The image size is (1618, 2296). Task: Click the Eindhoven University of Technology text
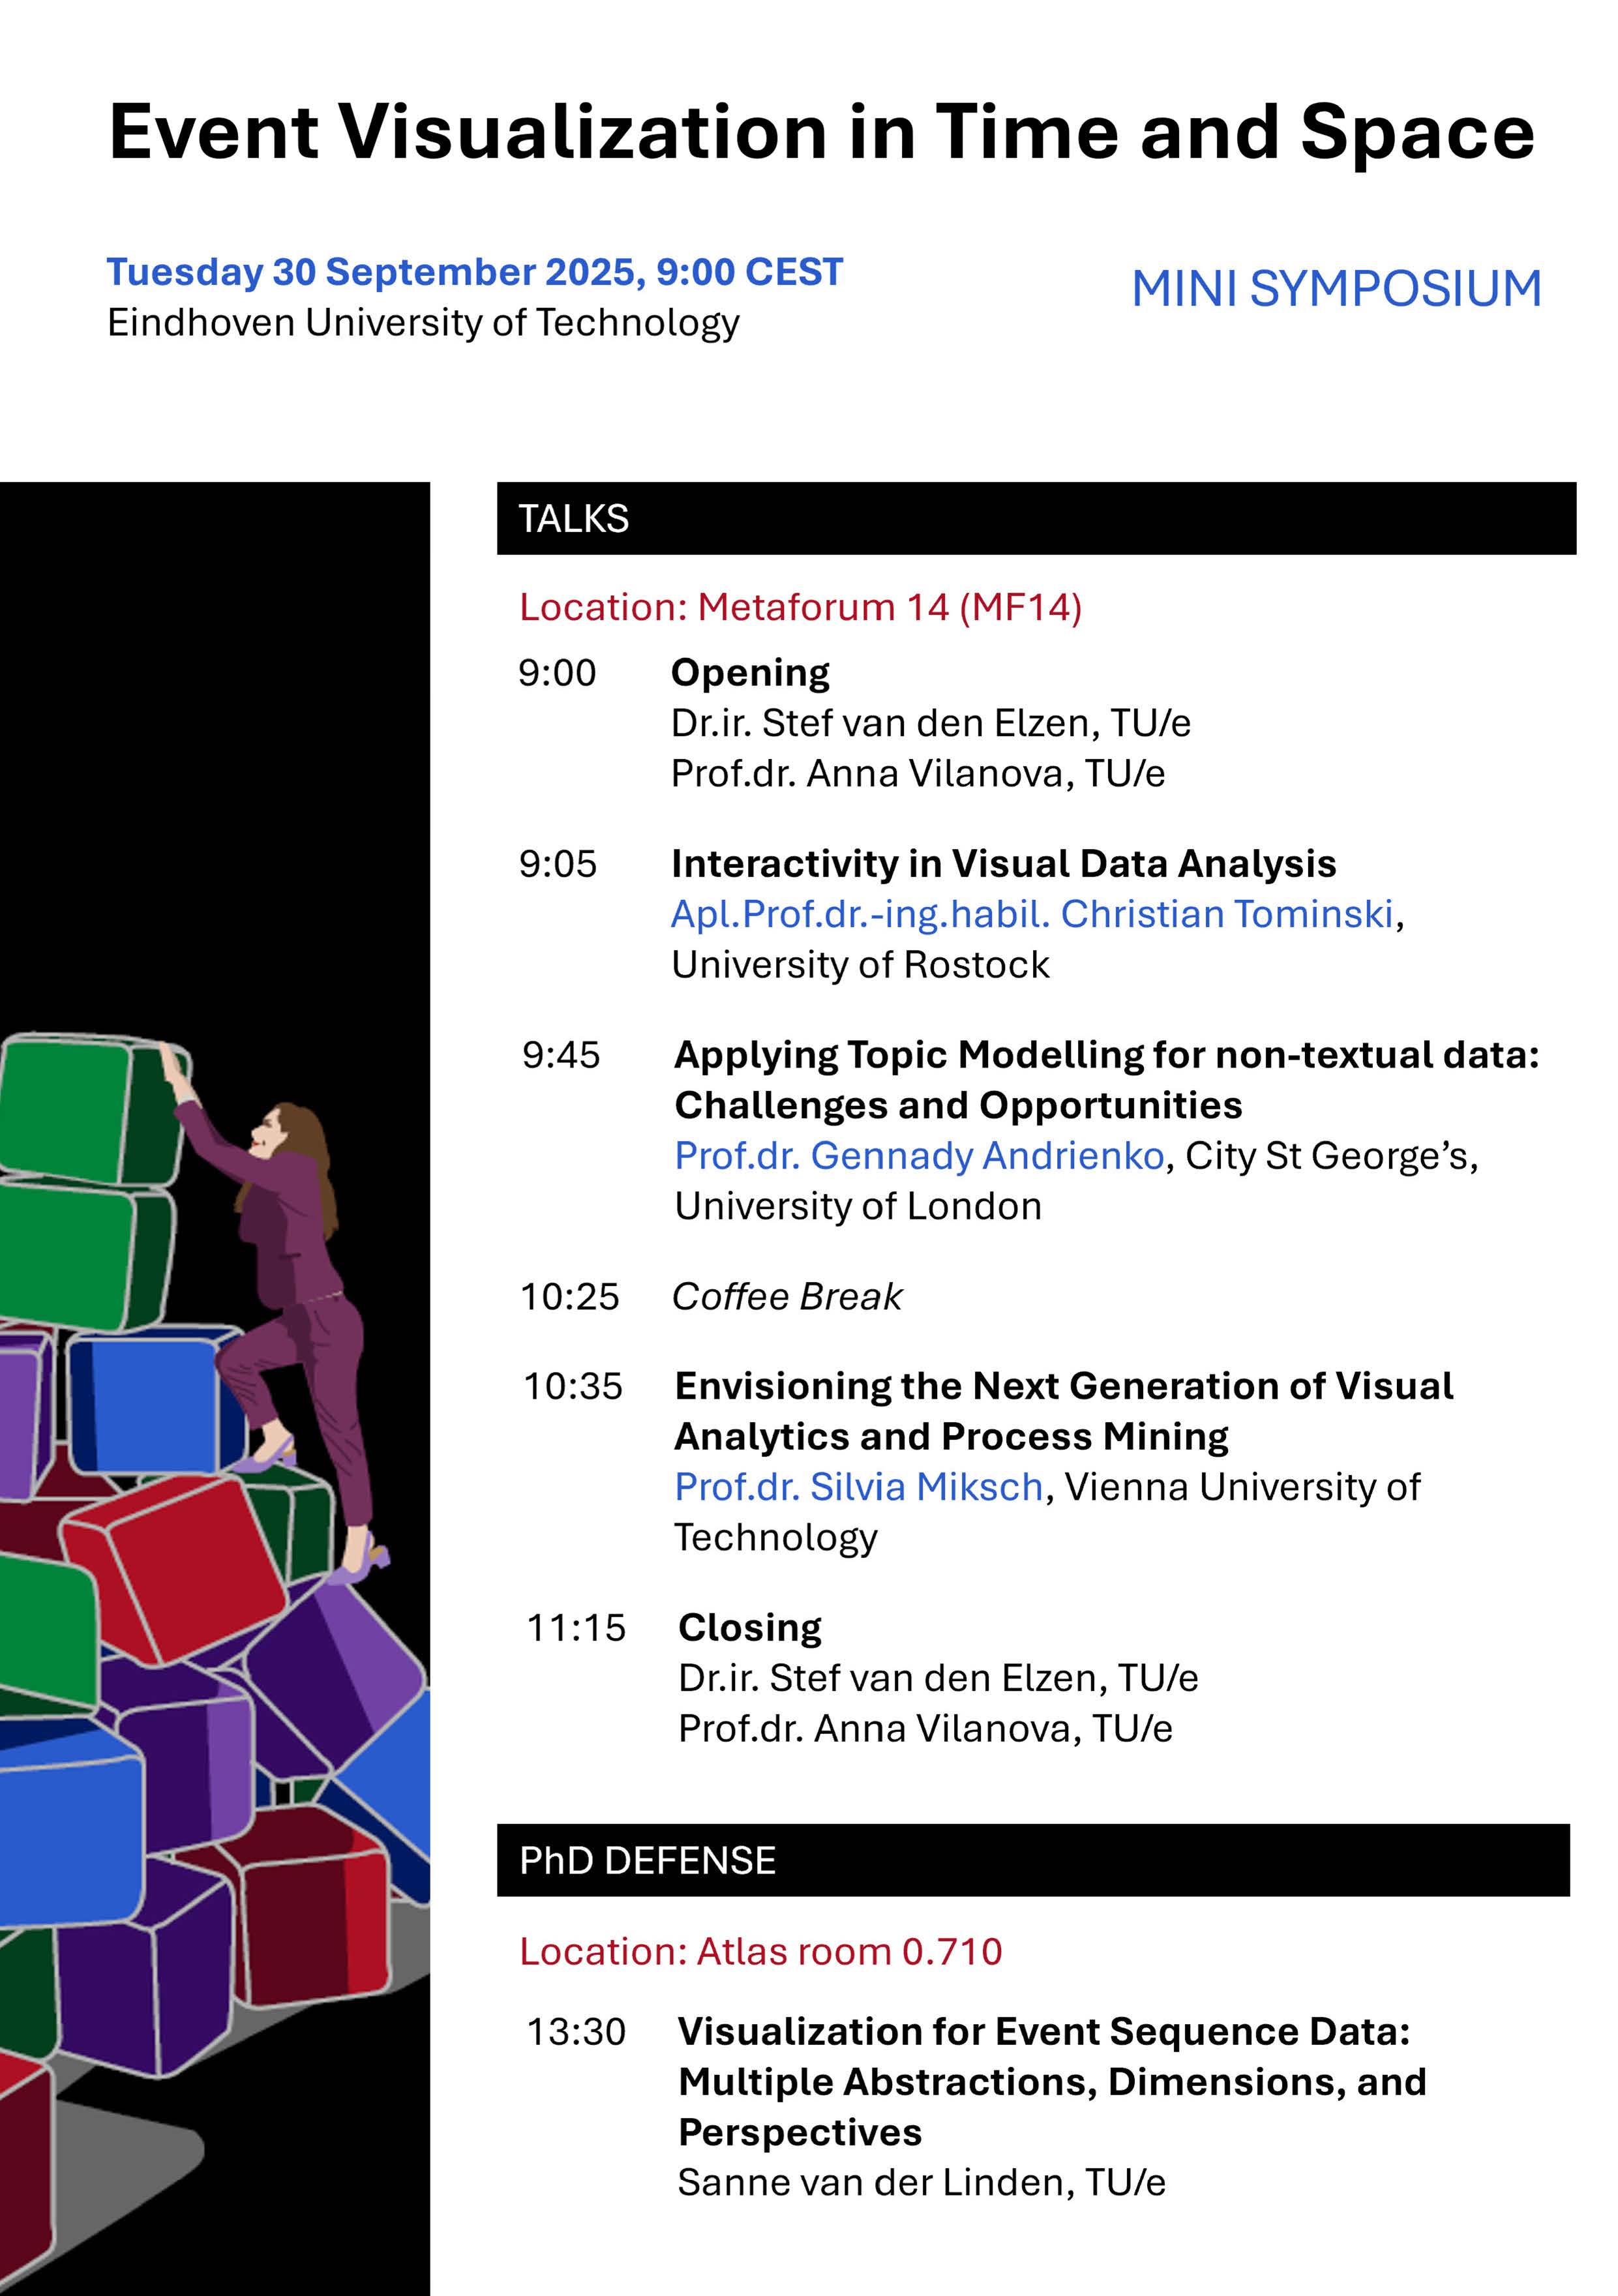point(423,323)
